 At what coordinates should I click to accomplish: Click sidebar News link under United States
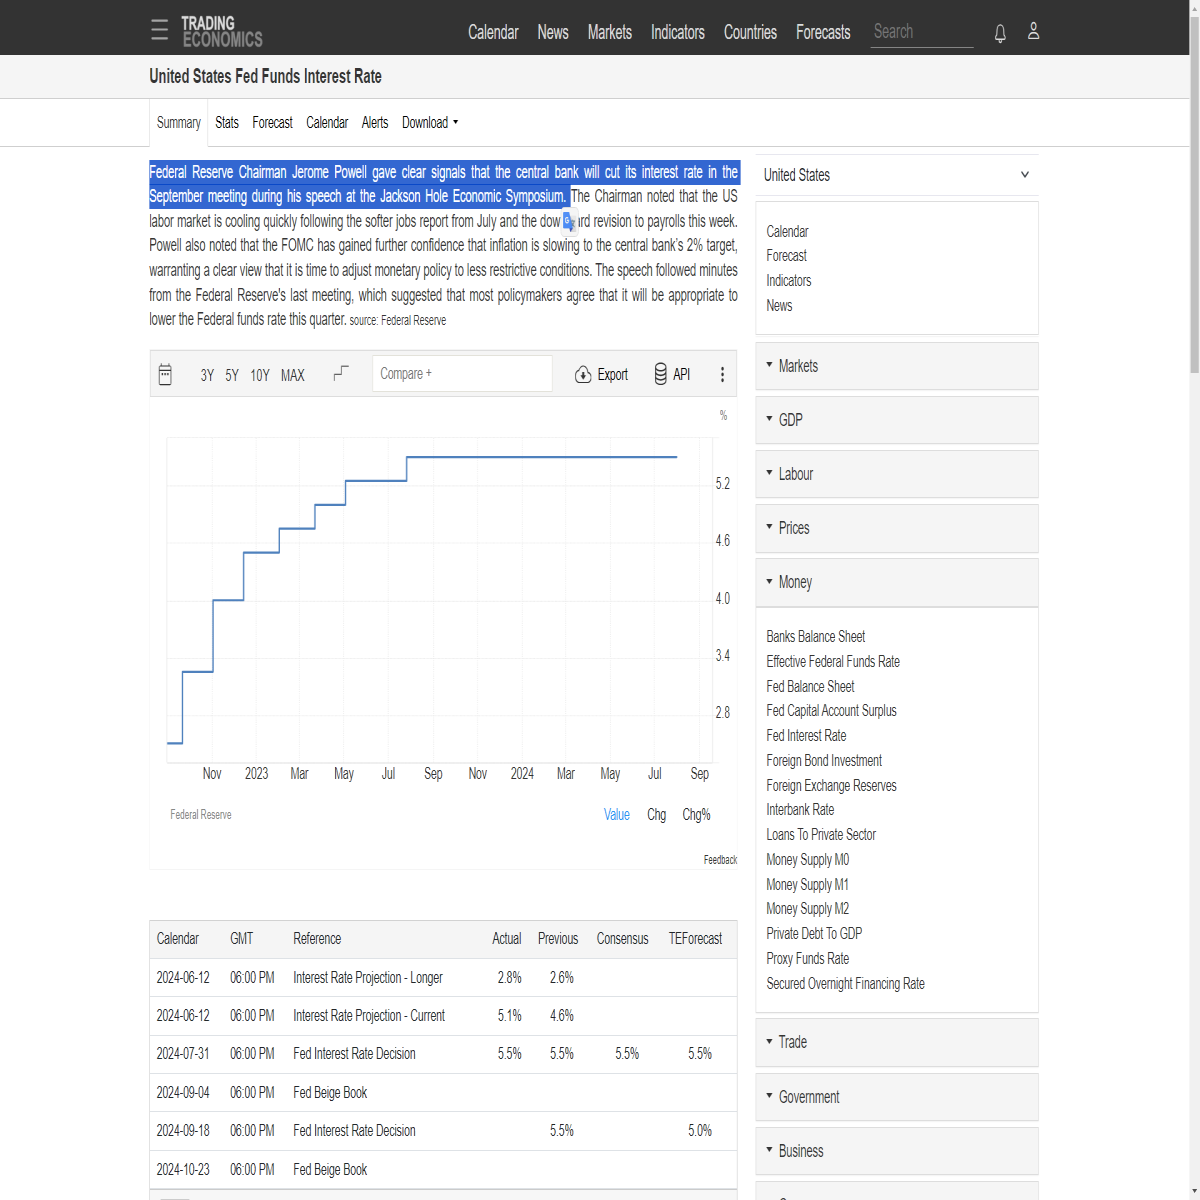779,305
